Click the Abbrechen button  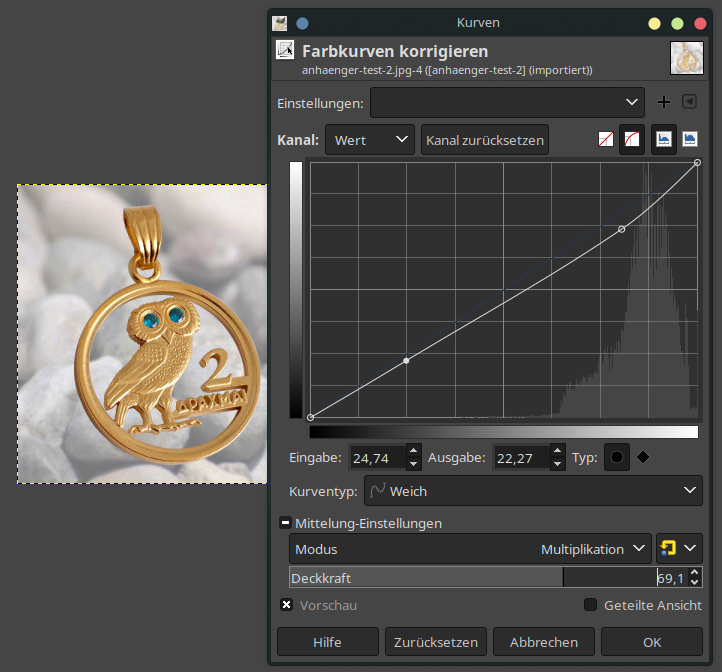coord(544,642)
